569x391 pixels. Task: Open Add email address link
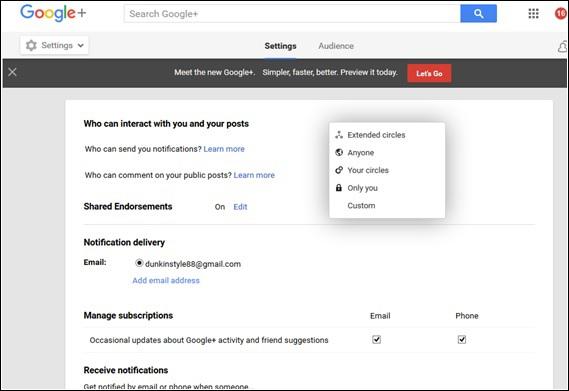pyautogui.click(x=166, y=280)
